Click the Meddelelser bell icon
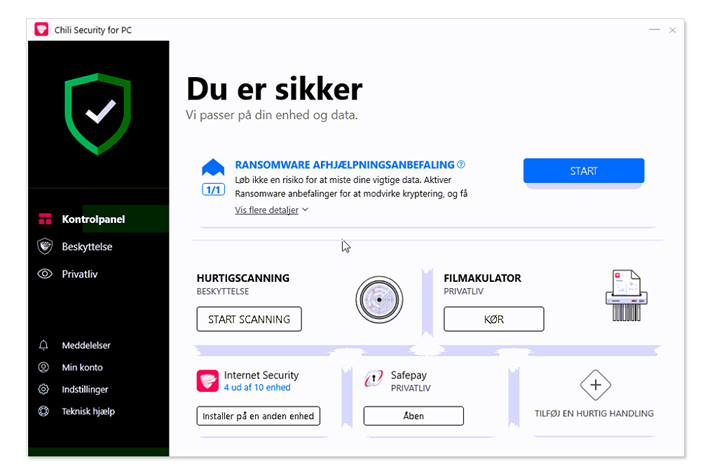This screenshot has width=713, height=476. pyautogui.click(x=43, y=345)
